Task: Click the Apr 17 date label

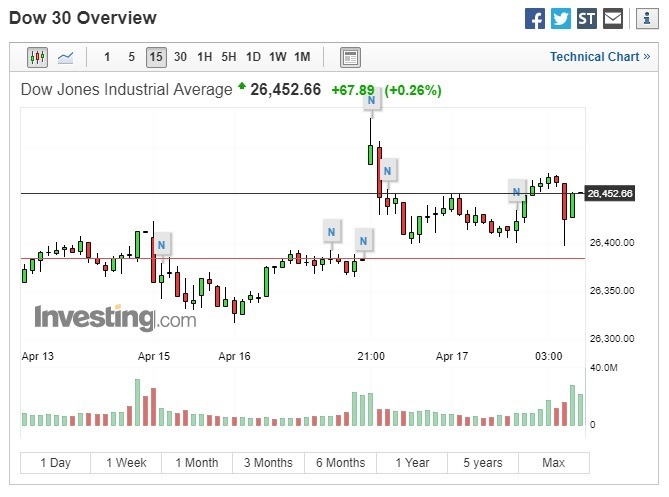Action: tap(452, 356)
